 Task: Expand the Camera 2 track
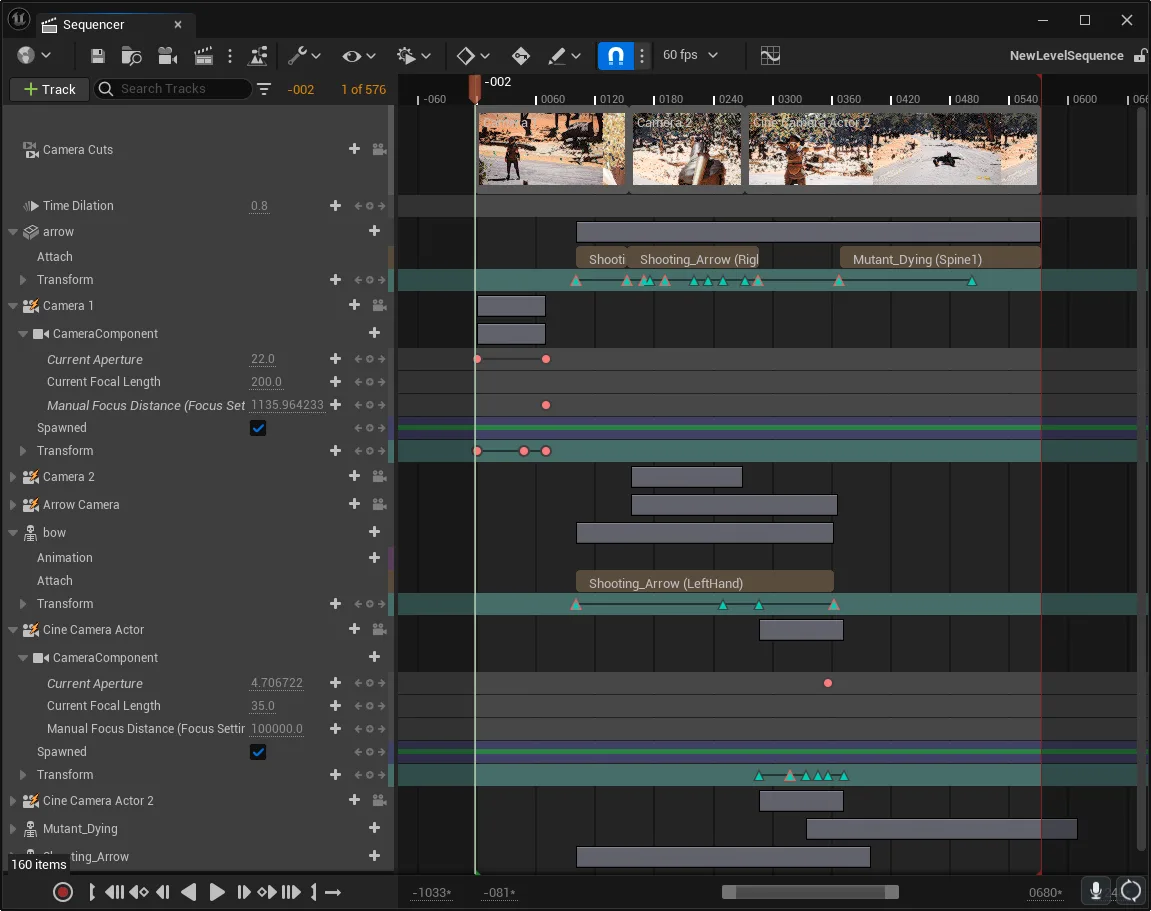pos(12,476)
